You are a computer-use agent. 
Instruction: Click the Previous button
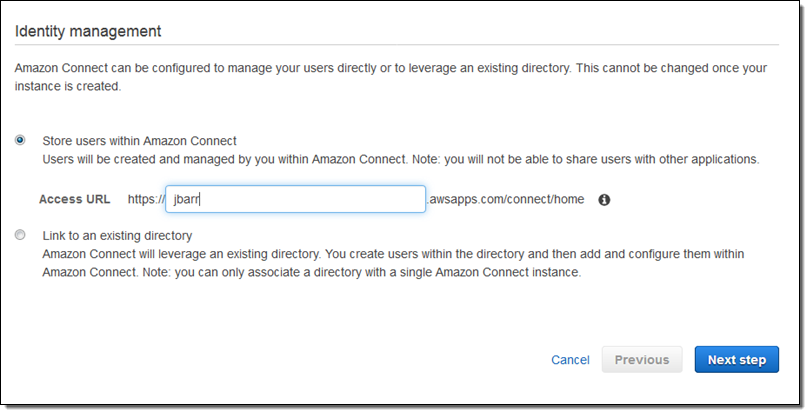(642, 360)
